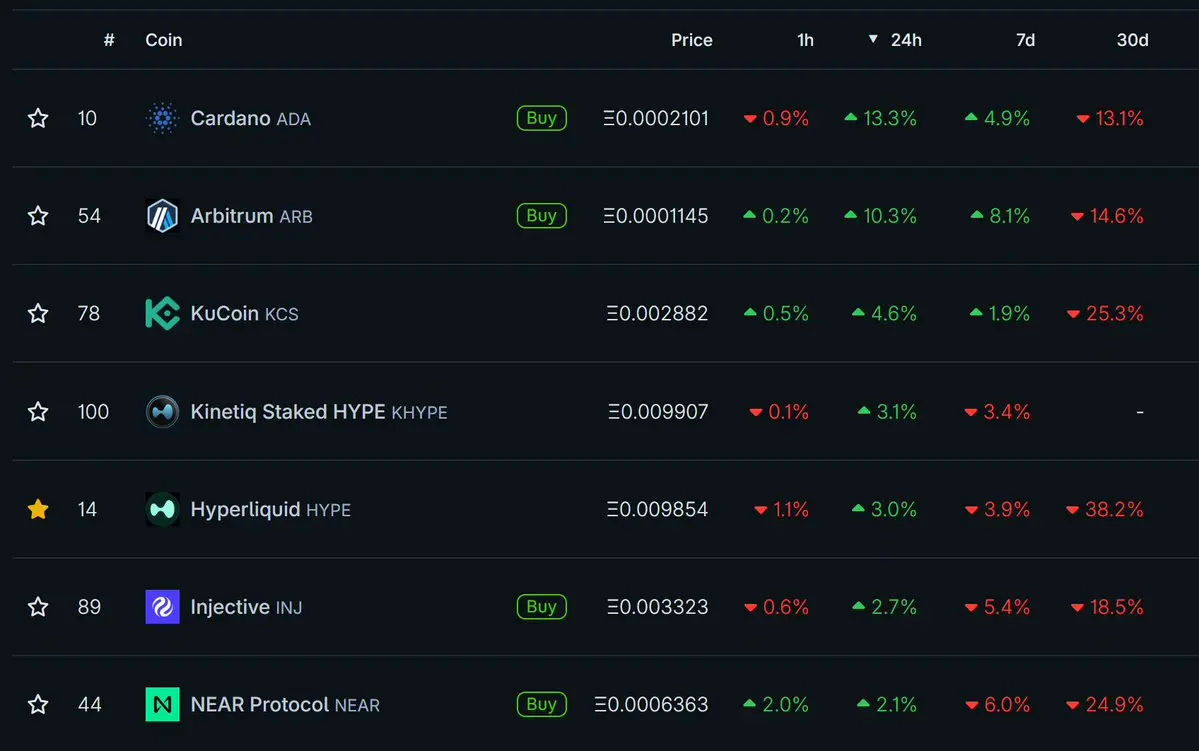Image resolution: width=1199 pixels, height=751 pixels.
Task: Star the KuCoin row
Action: [x=38, y=313]
